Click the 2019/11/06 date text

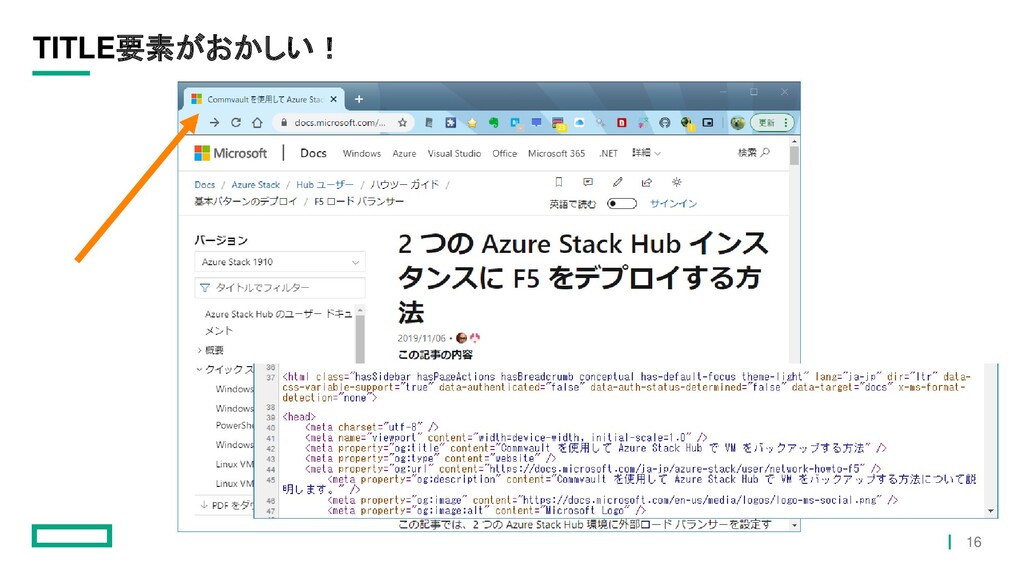[421, 338]
